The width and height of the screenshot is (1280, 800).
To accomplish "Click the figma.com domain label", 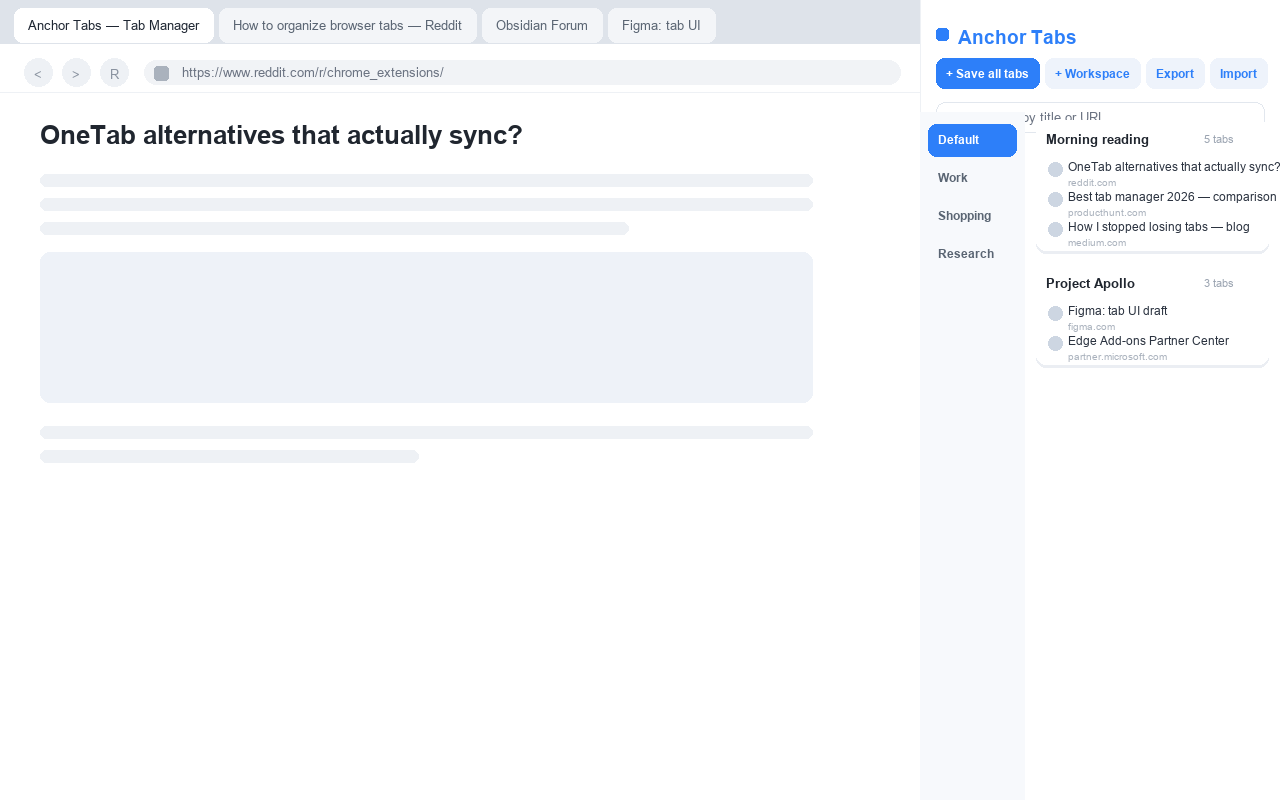I will coord(1091,327).
